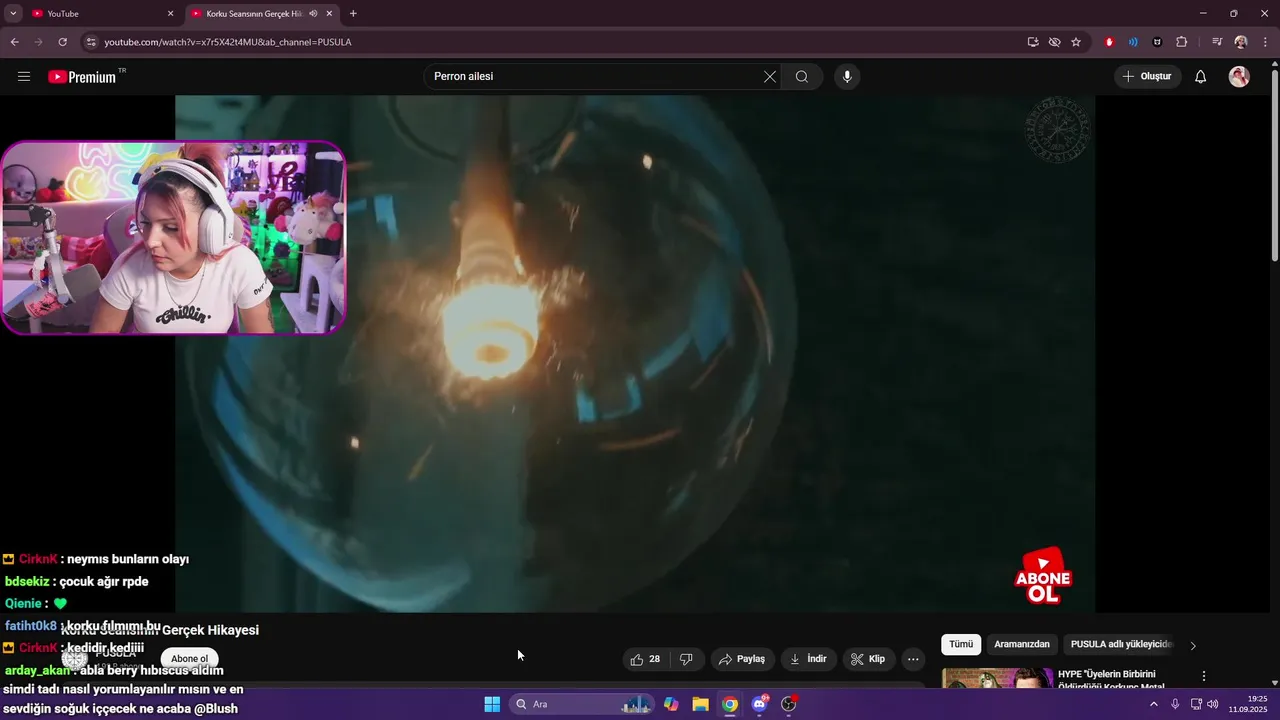Screen dimensions: 1280x720
Task: Select the Aramanızdan filter chip
Action: coord(1022,645)
